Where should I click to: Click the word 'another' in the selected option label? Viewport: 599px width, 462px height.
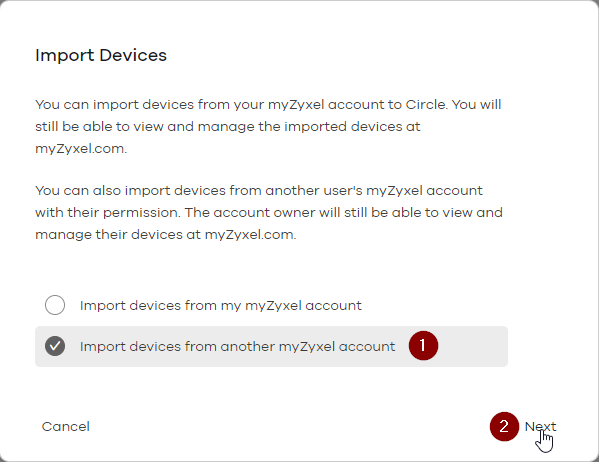[248, 346]
